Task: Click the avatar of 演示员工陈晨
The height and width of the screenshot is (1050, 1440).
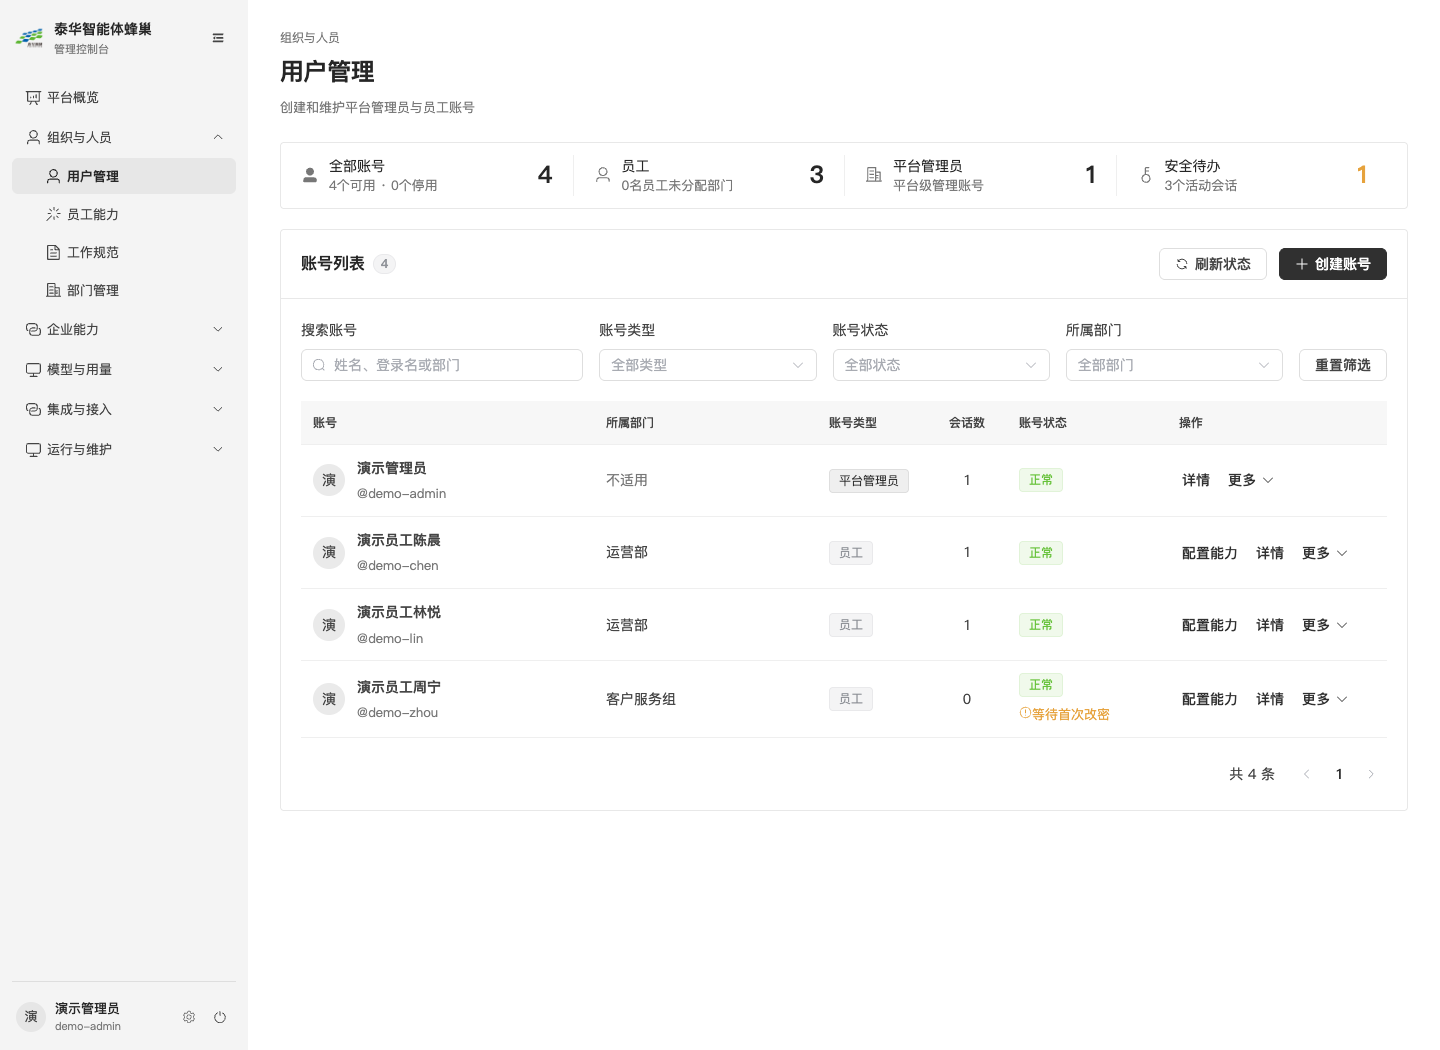Action: click(x=329, y=553)
